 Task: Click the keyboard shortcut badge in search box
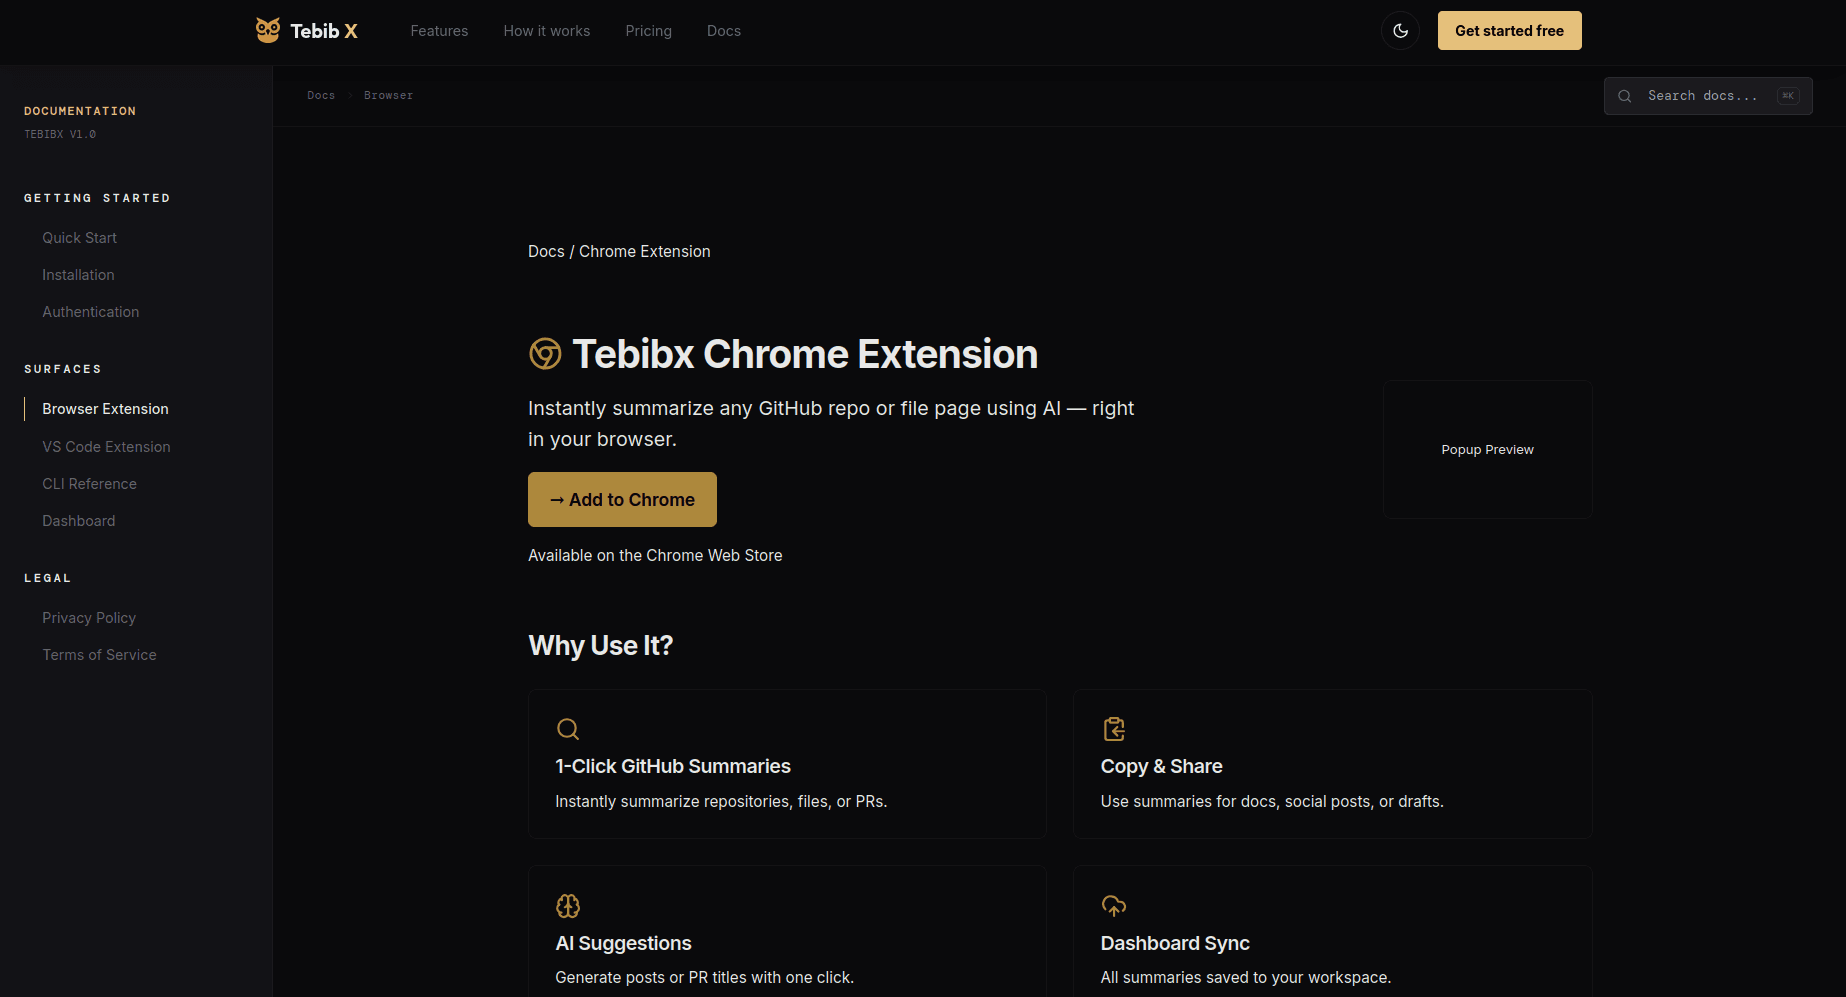[x=1788, y=96]
